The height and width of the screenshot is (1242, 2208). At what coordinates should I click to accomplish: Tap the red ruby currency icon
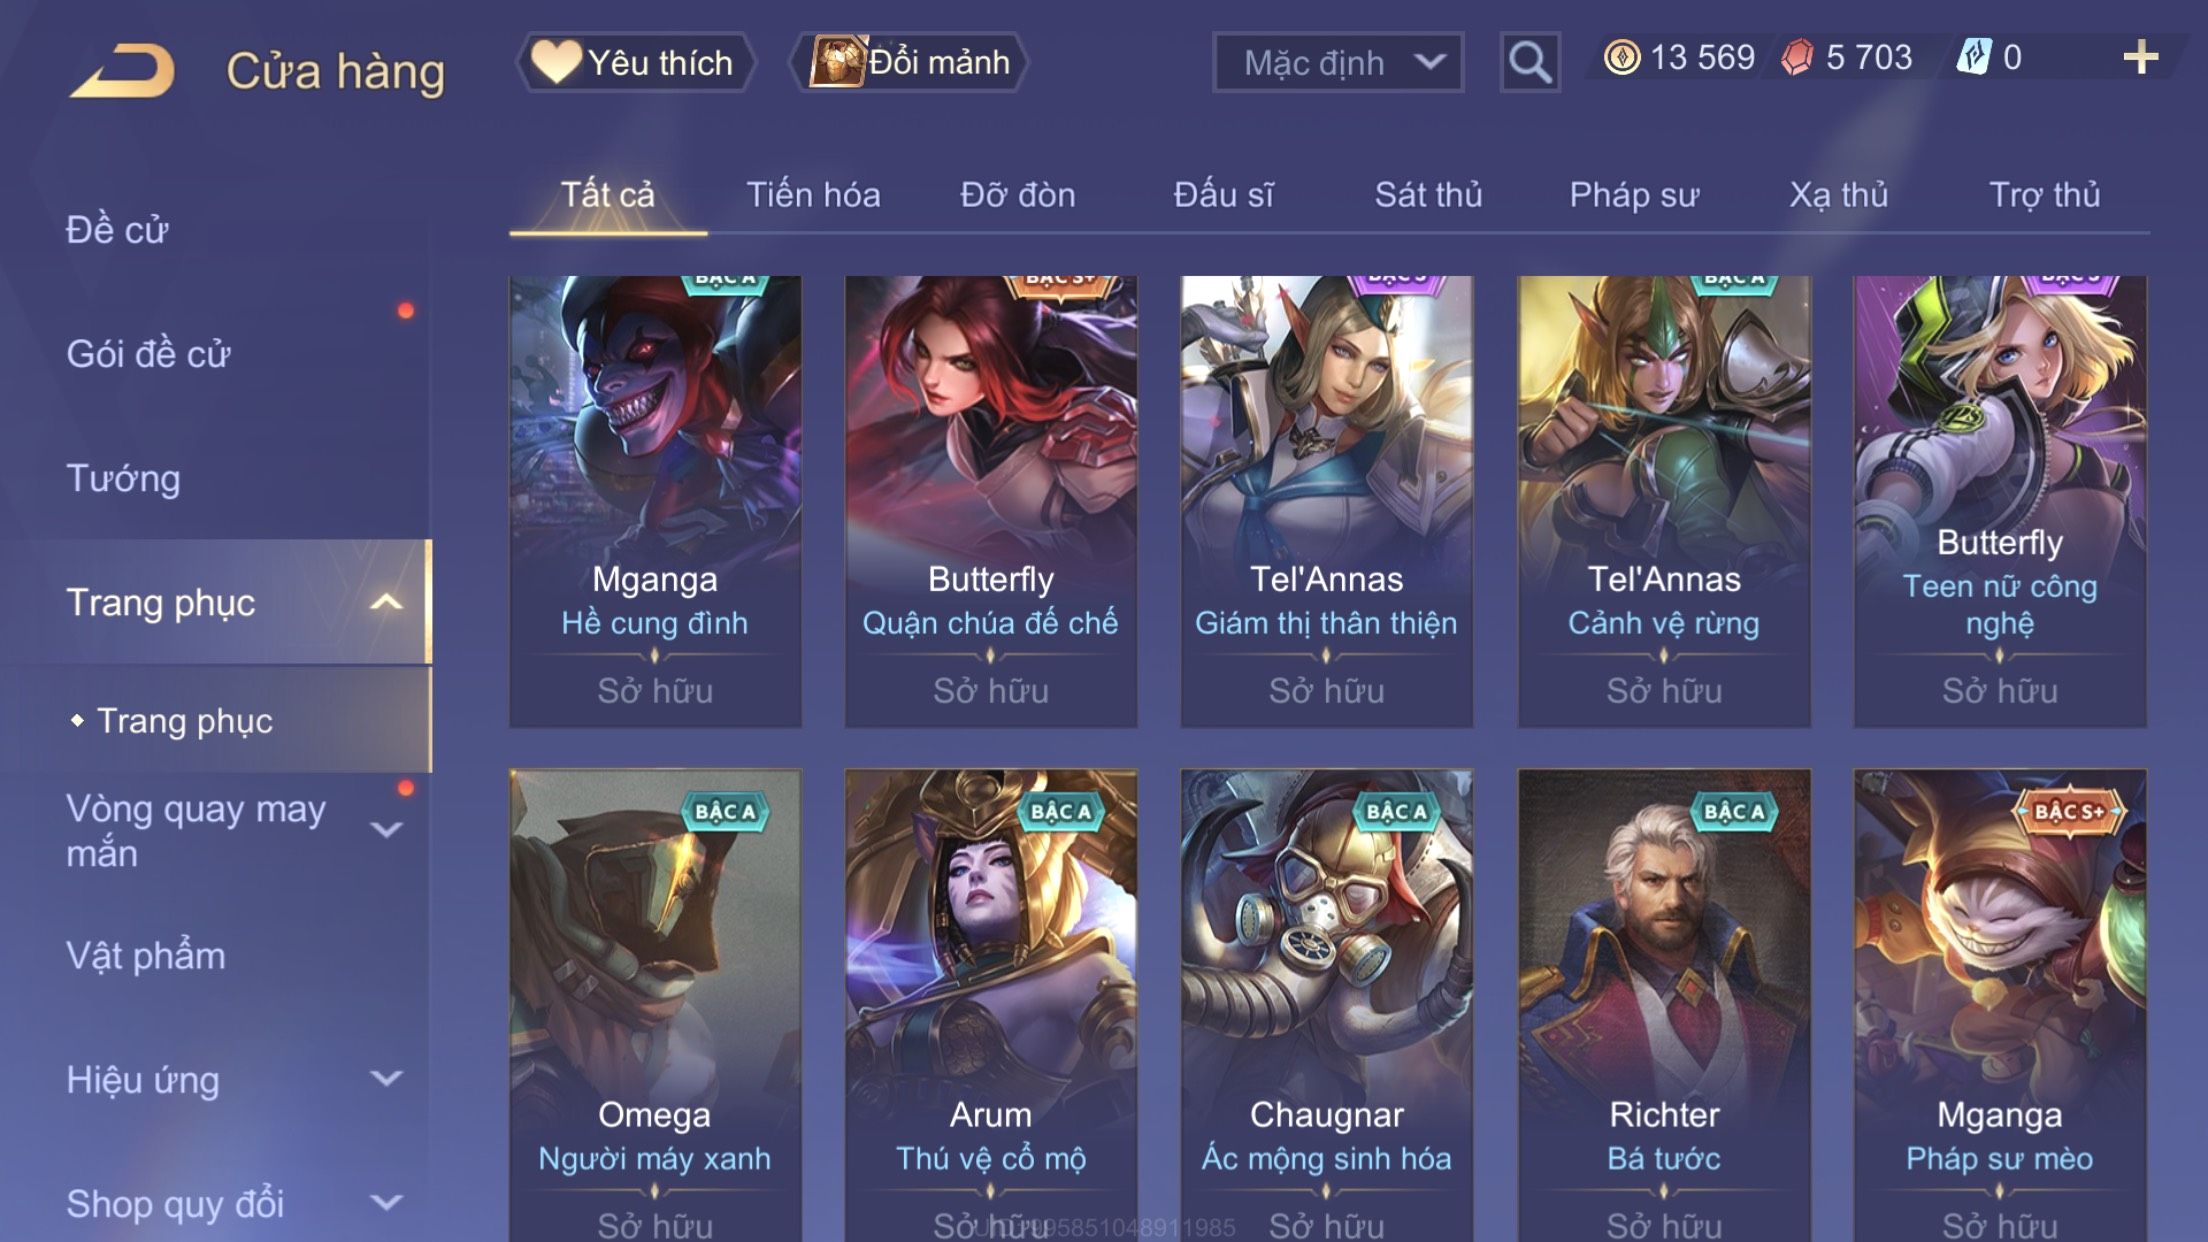1797,57
